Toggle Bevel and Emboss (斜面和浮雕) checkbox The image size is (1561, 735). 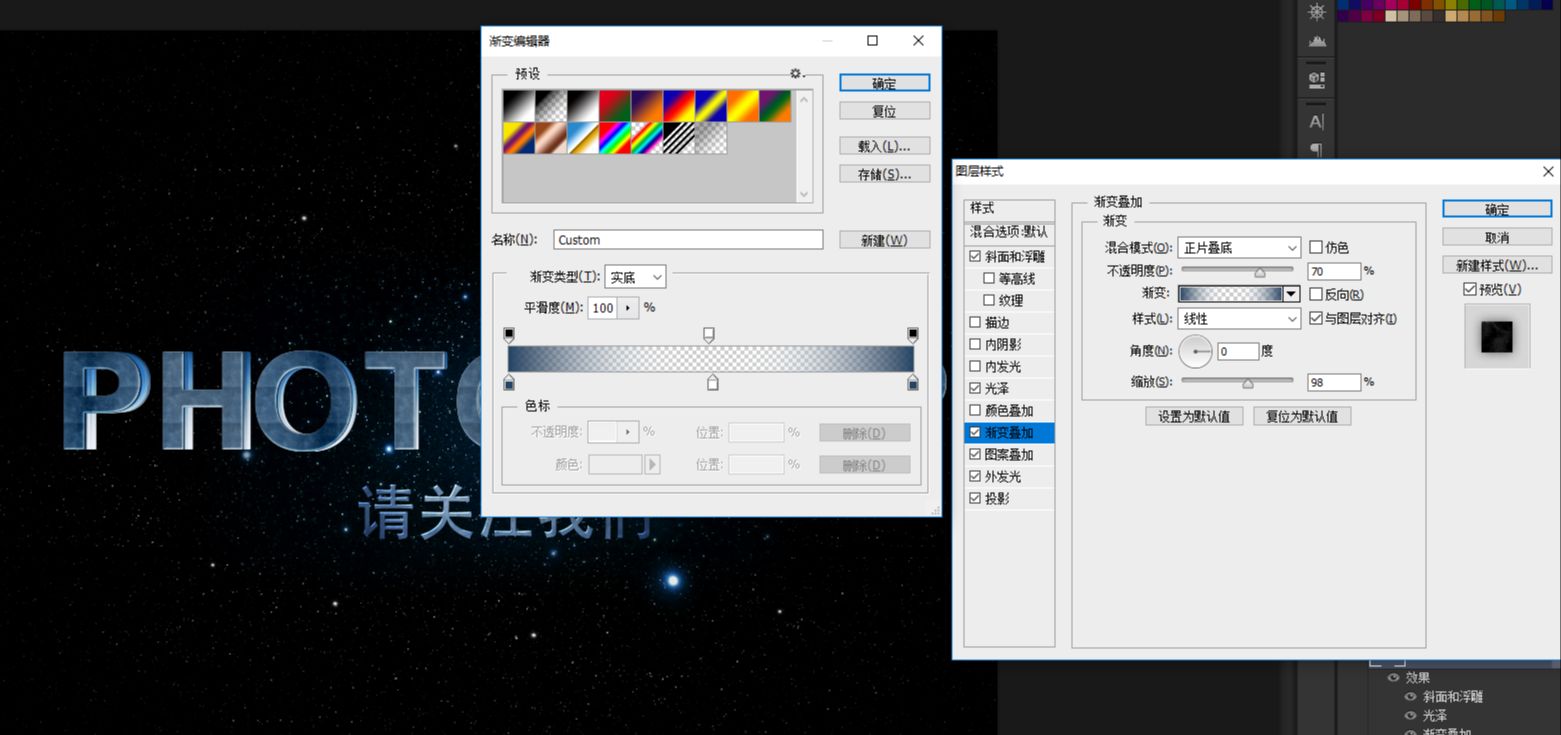click(x=975, y=257)
